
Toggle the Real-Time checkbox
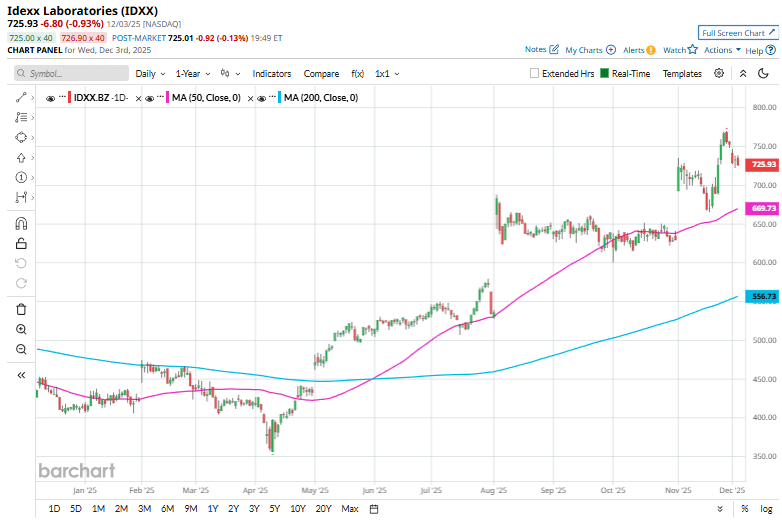[605, 74]
